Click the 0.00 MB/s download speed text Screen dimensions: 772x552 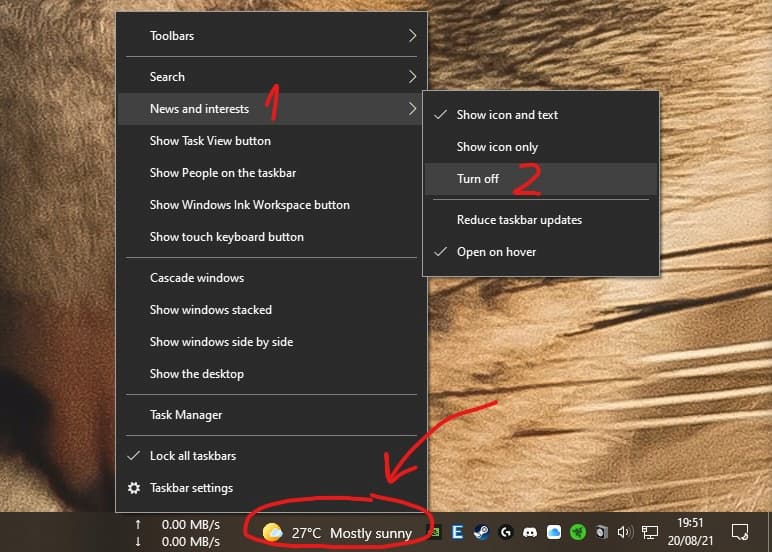[191, 542]
